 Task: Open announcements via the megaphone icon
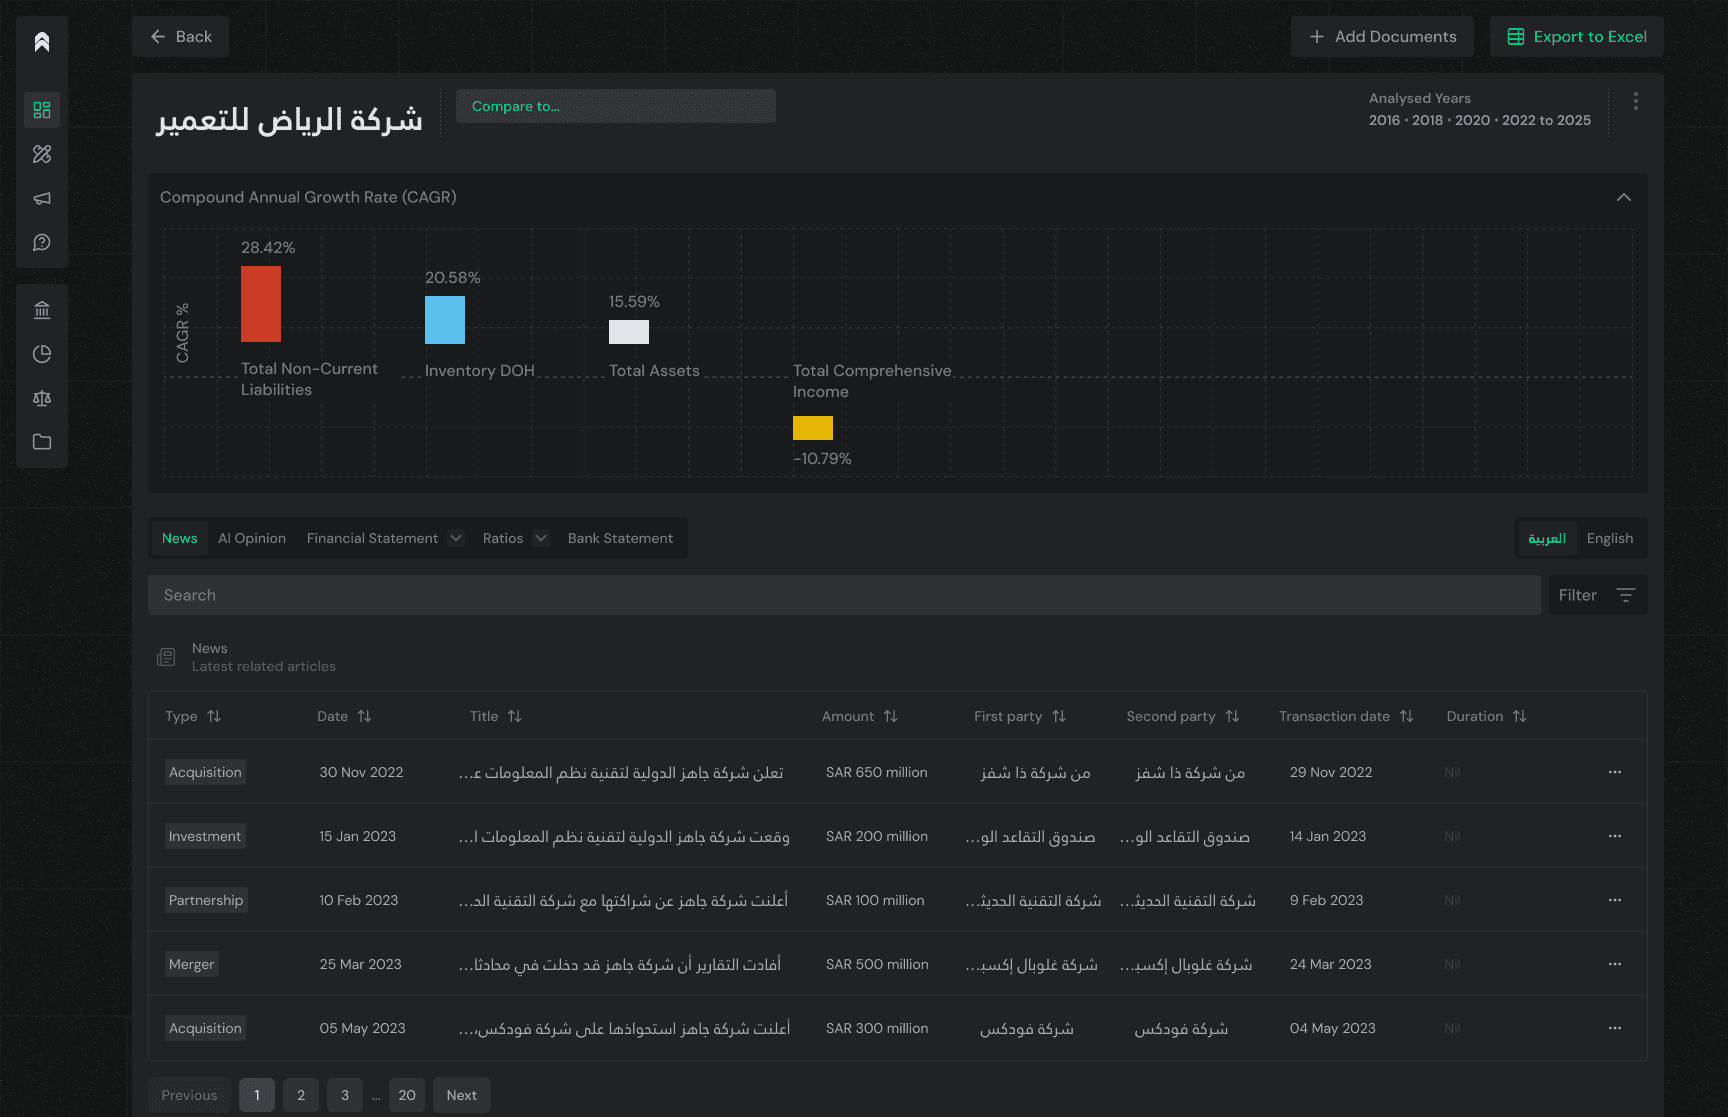pos(41,198)
